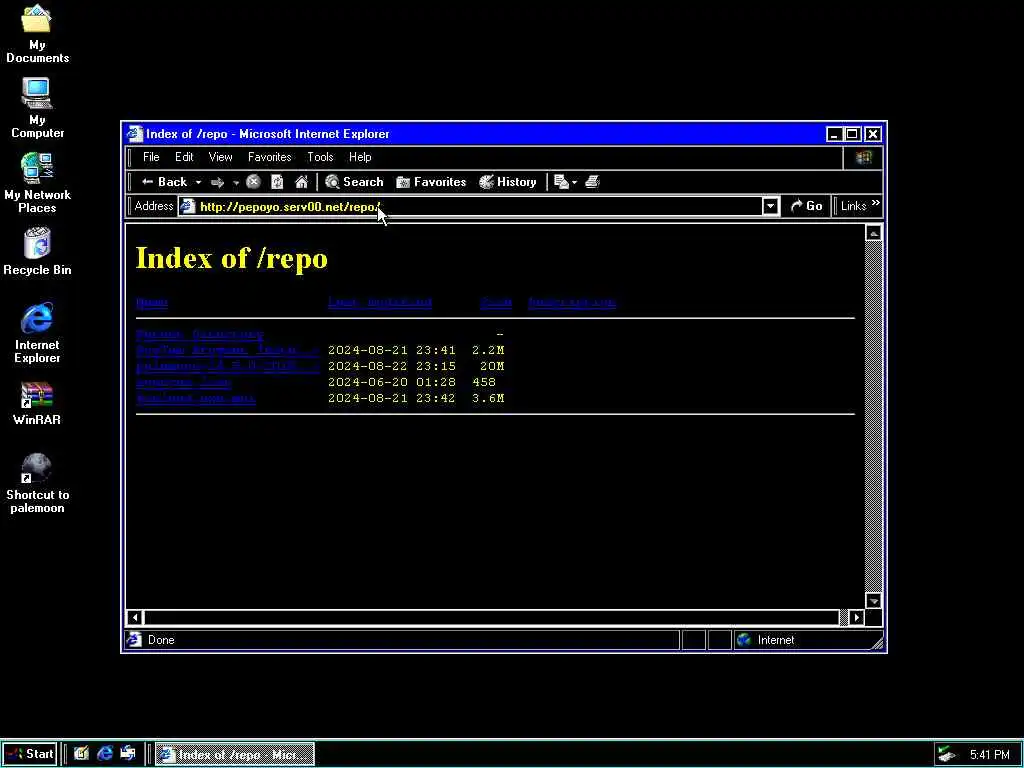The image size is (1024, 768).
Task: Click the Windows throbber logo in the IE menu bar
Action: click(x=863, y=157)
